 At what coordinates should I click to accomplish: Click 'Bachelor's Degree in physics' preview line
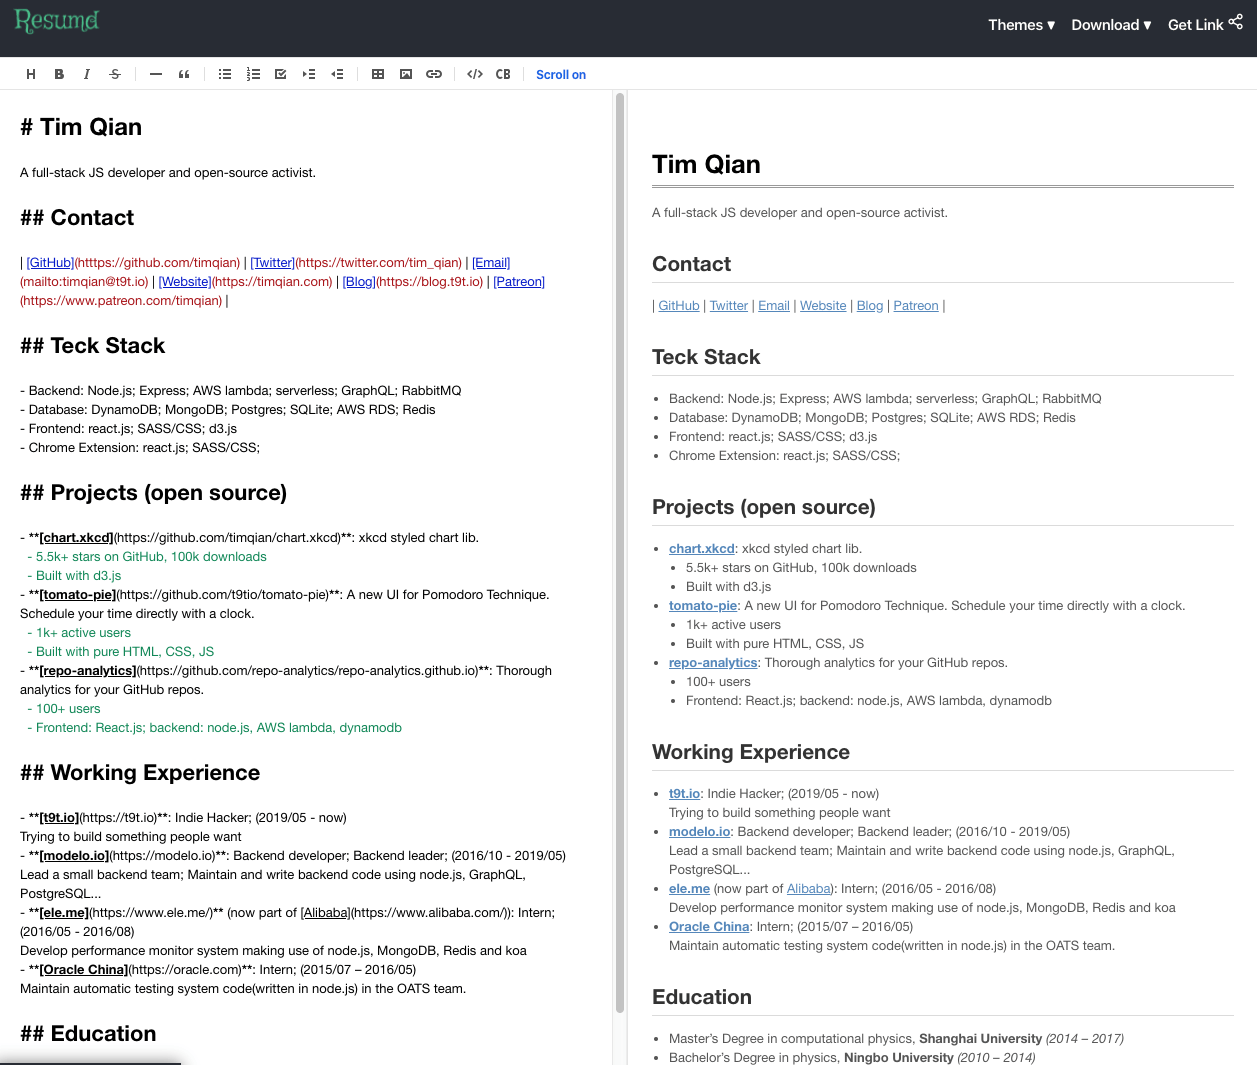[x=852, y=1058]
